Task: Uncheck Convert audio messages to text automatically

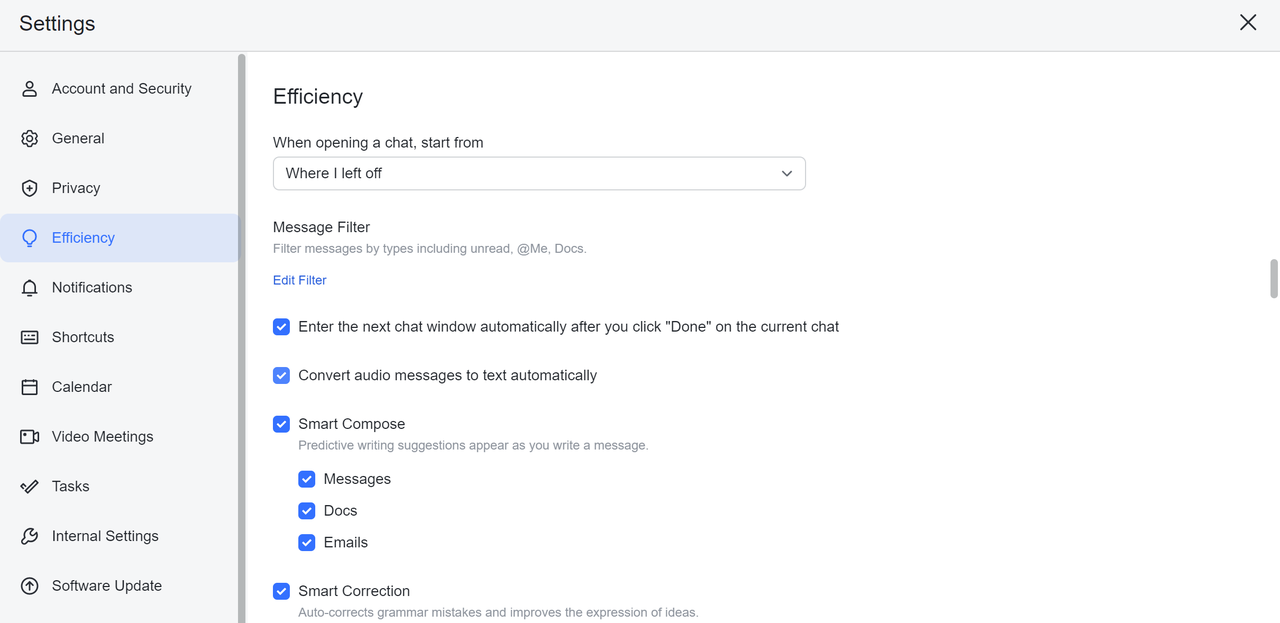Action: (282, 376)
